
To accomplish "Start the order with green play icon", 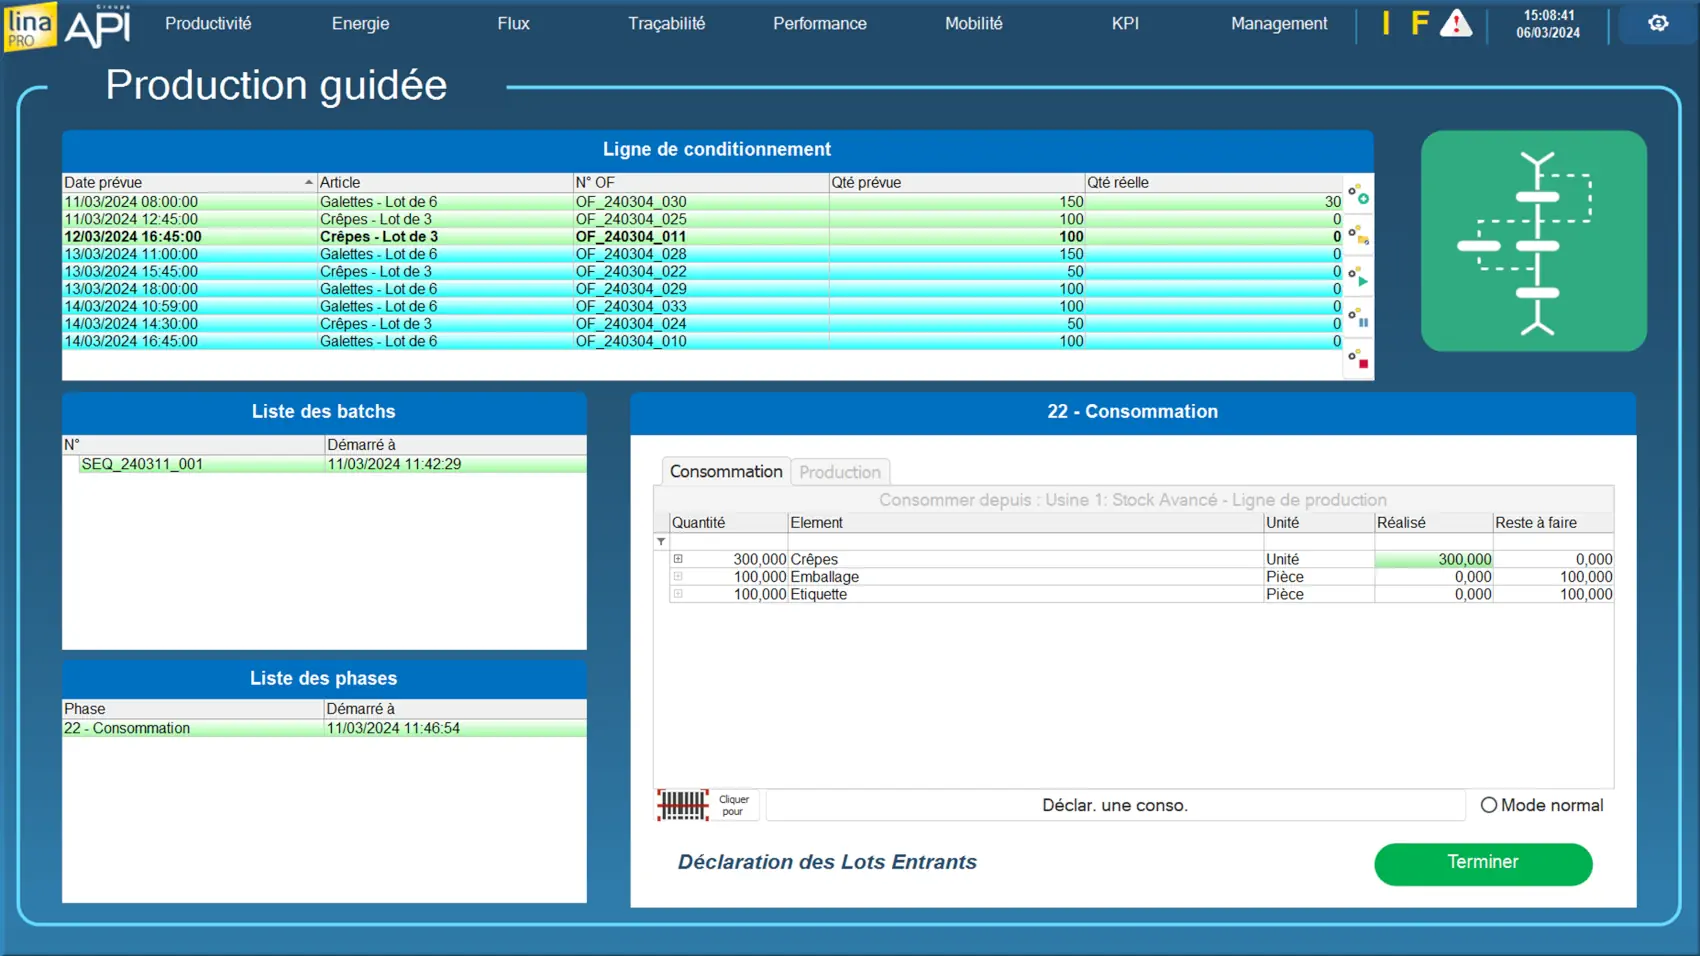I will point(1358,277).
